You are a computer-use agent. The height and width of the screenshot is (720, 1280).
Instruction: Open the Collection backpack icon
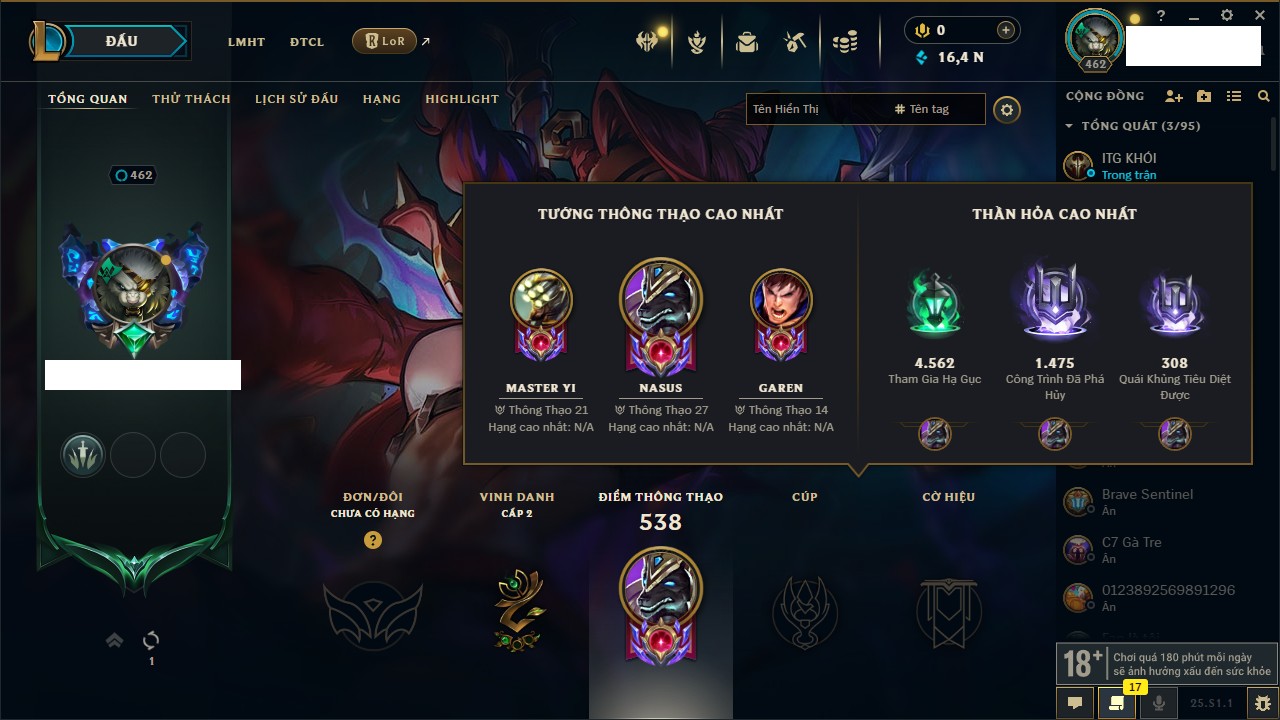pos(746,42)
